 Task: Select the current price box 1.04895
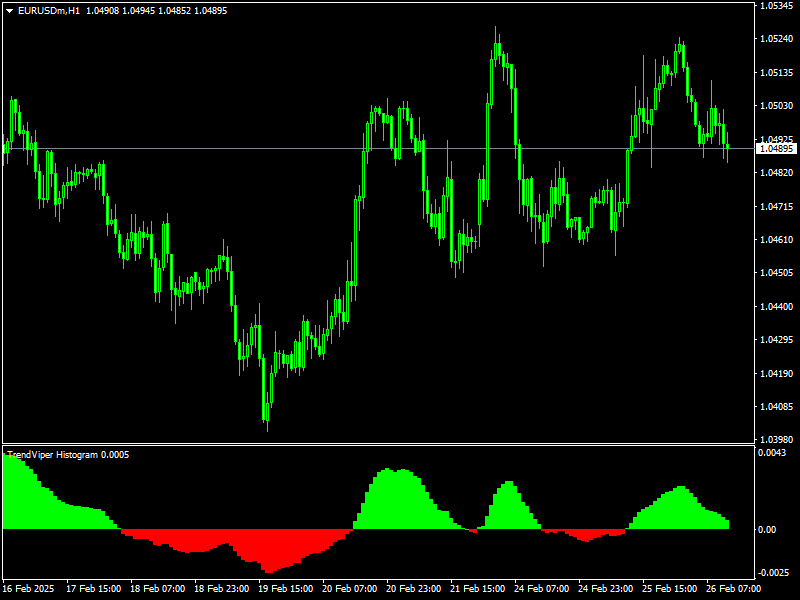point(775,147)
